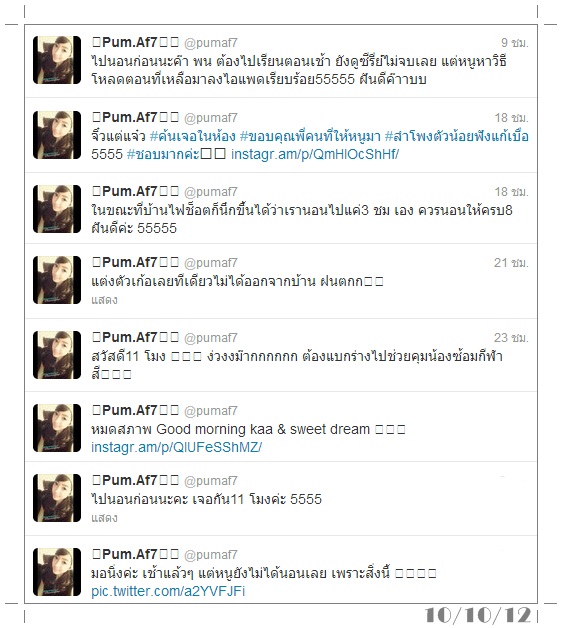Open the 9 ชม. timestamp
Image resolution: width=562 pixels, height=628 pixels.
[515, 42]
